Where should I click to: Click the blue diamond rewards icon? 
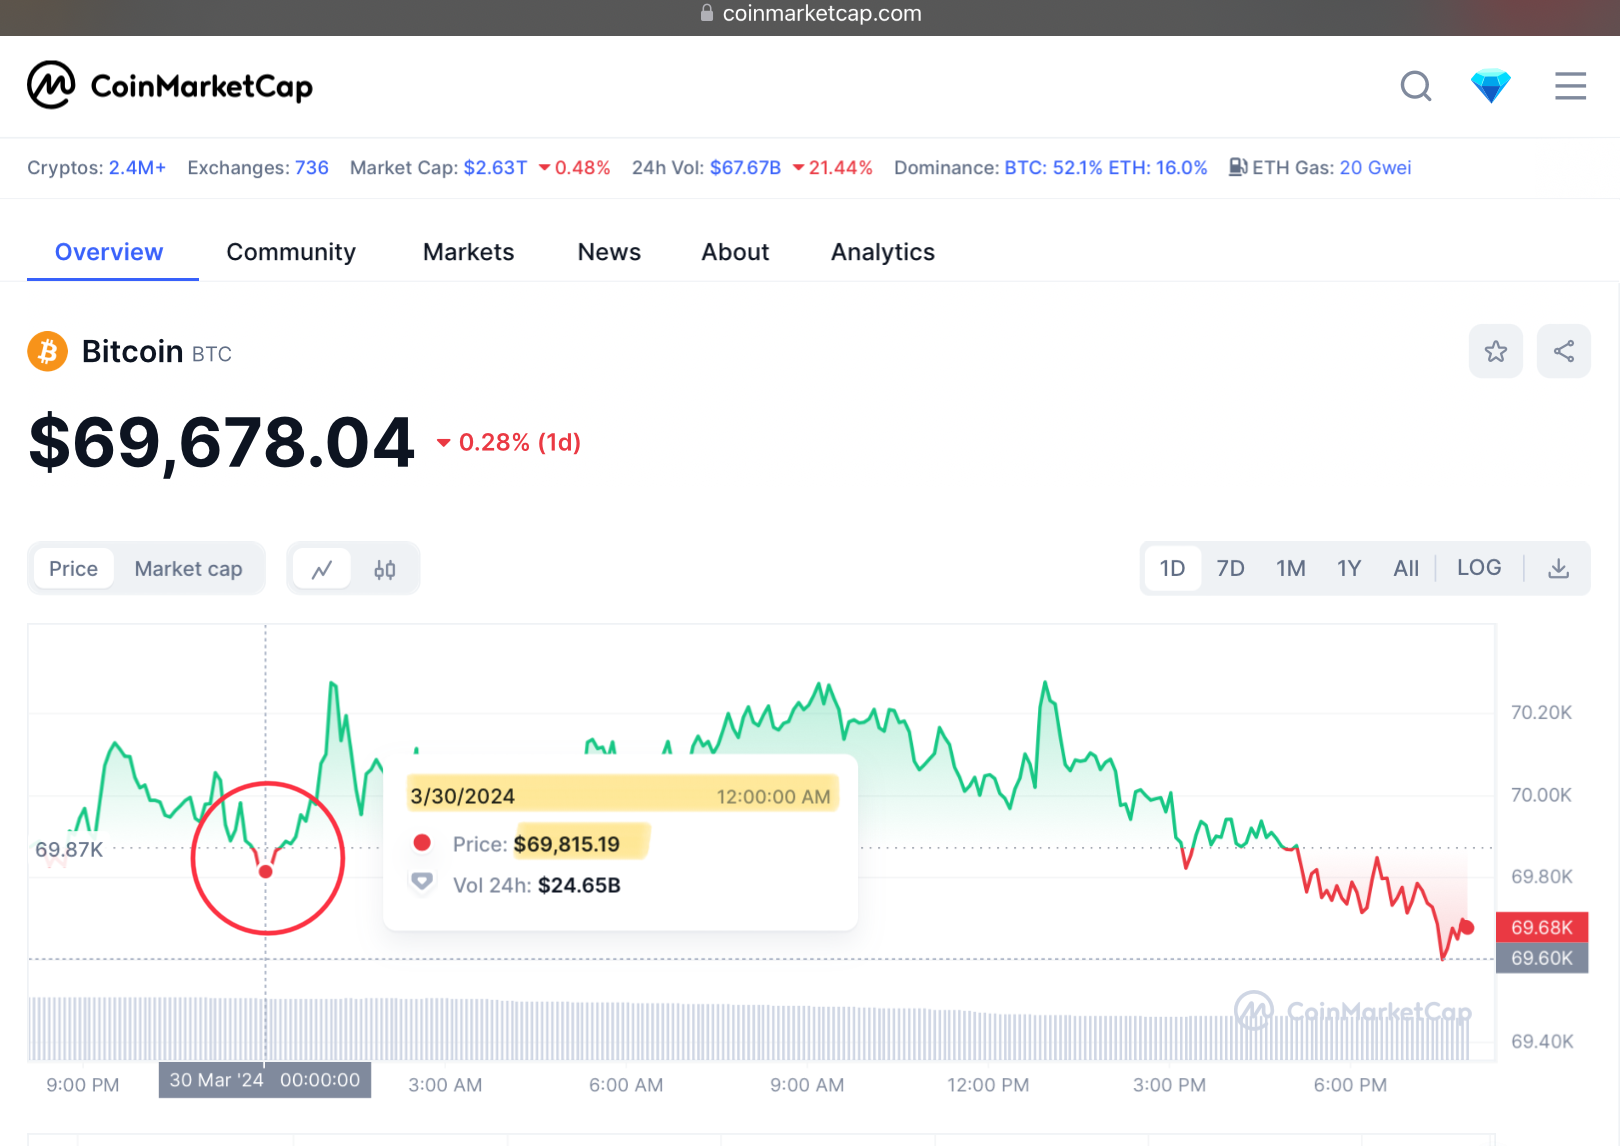pos(1490,87)
